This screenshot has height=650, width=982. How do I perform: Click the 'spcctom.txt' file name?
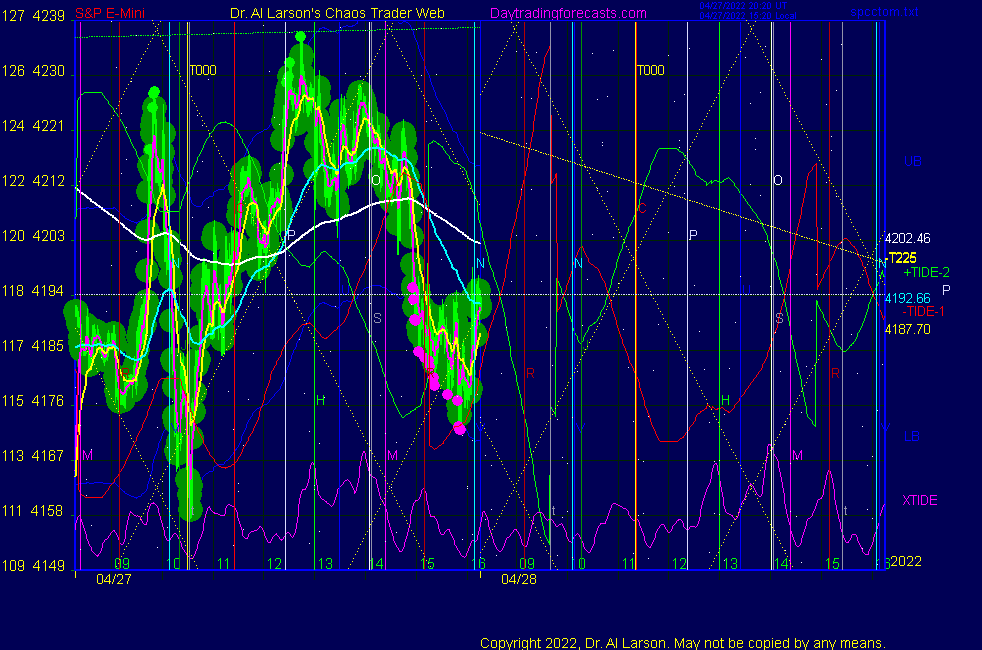click(884, 12)
